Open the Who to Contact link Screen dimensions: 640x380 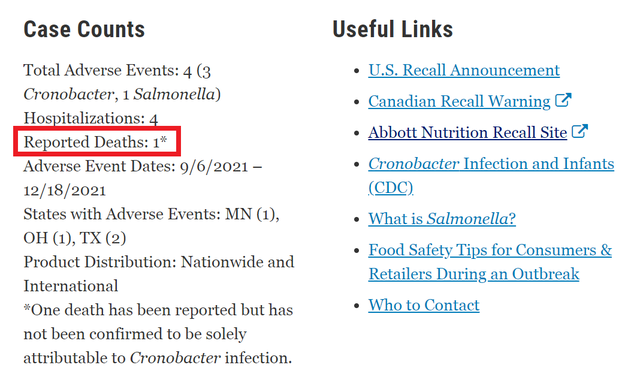coord(424,305)
